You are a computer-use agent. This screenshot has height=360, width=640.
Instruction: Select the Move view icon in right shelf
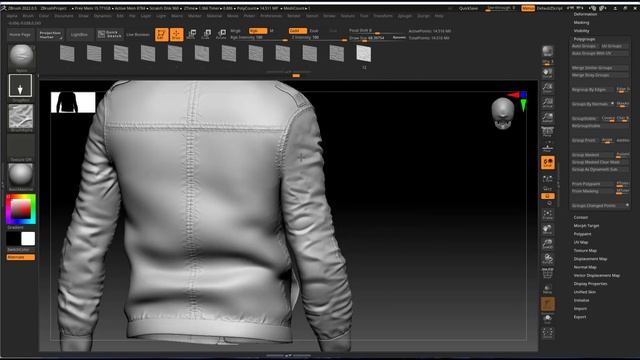point(547,229)
